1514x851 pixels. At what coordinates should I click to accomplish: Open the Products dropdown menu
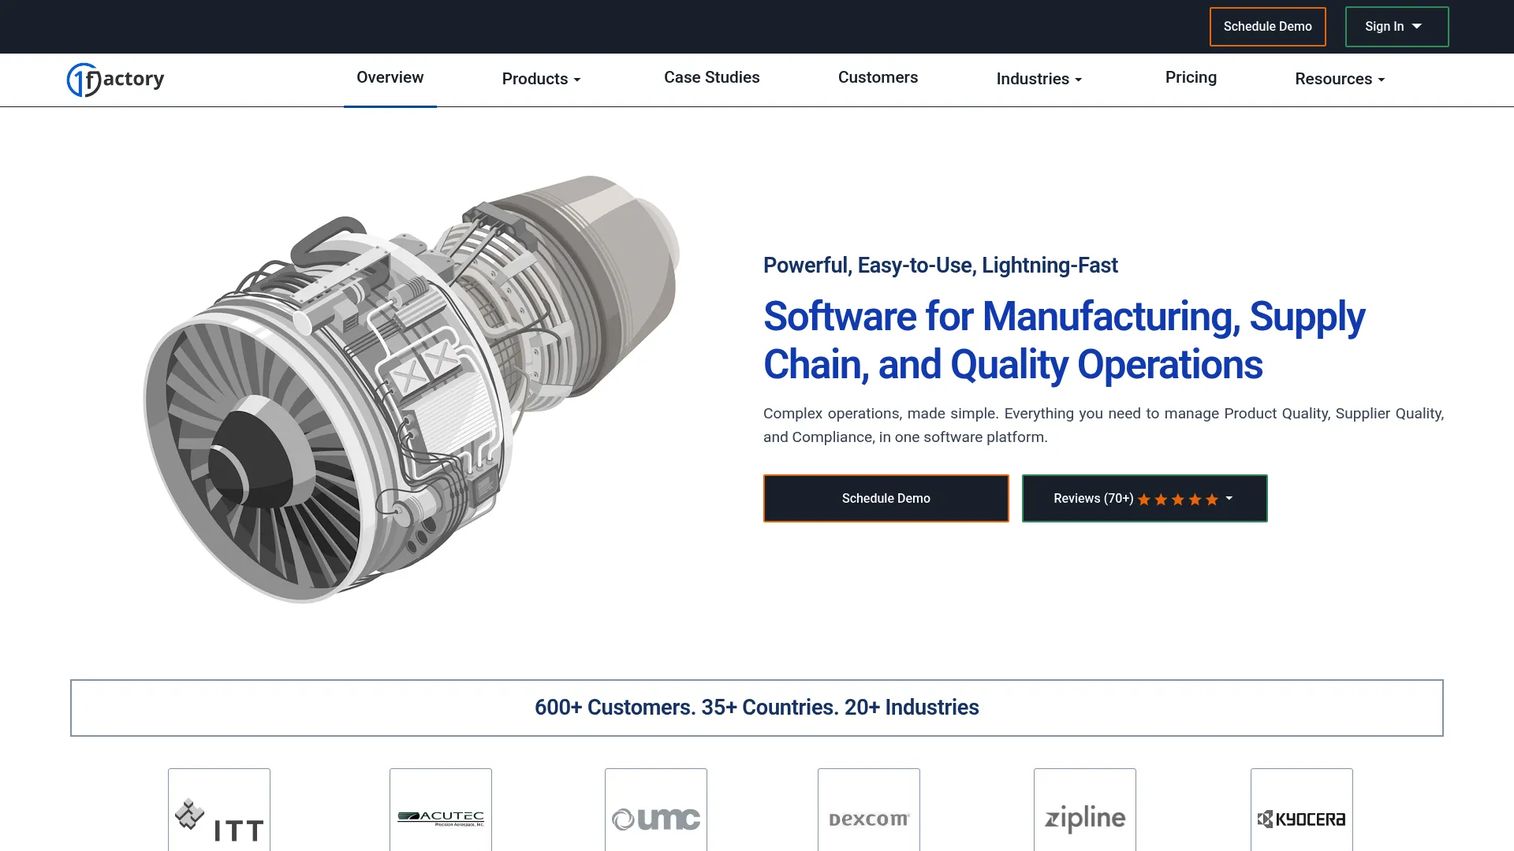point(541,79)
